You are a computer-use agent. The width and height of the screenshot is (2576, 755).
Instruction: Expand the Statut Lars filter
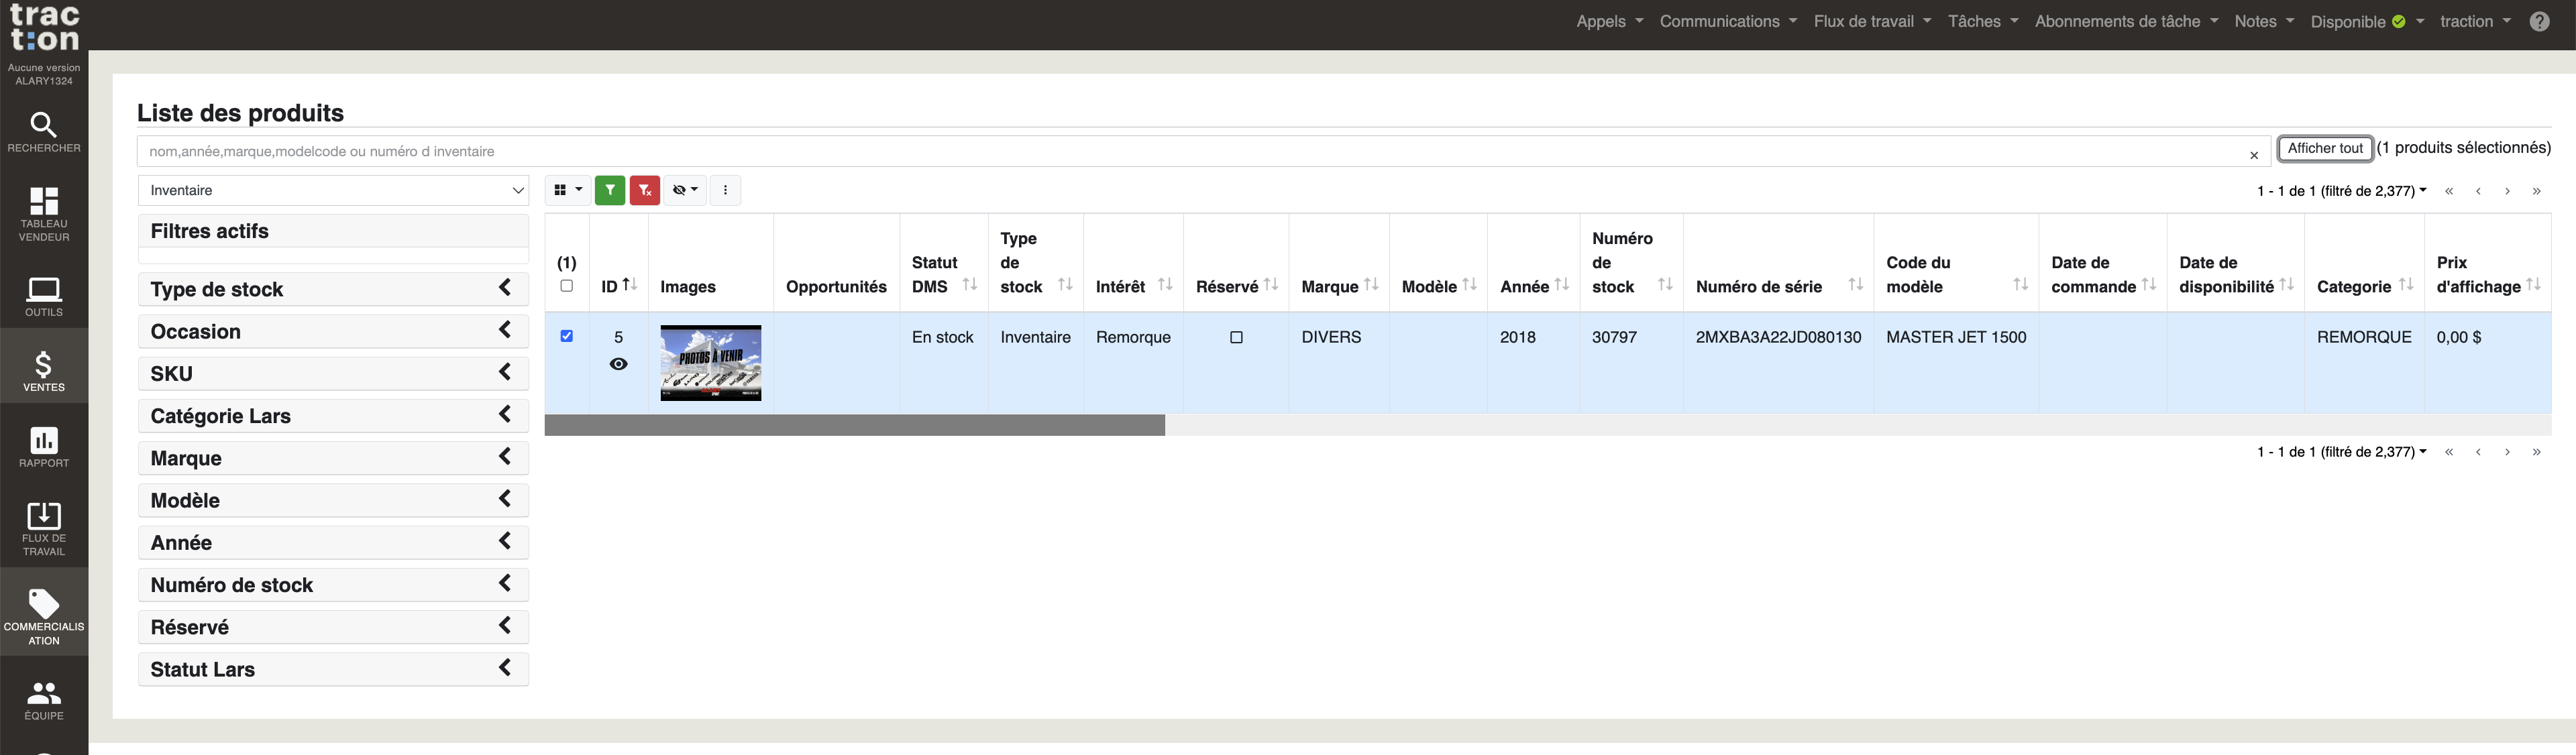click(x=333, y=669)
